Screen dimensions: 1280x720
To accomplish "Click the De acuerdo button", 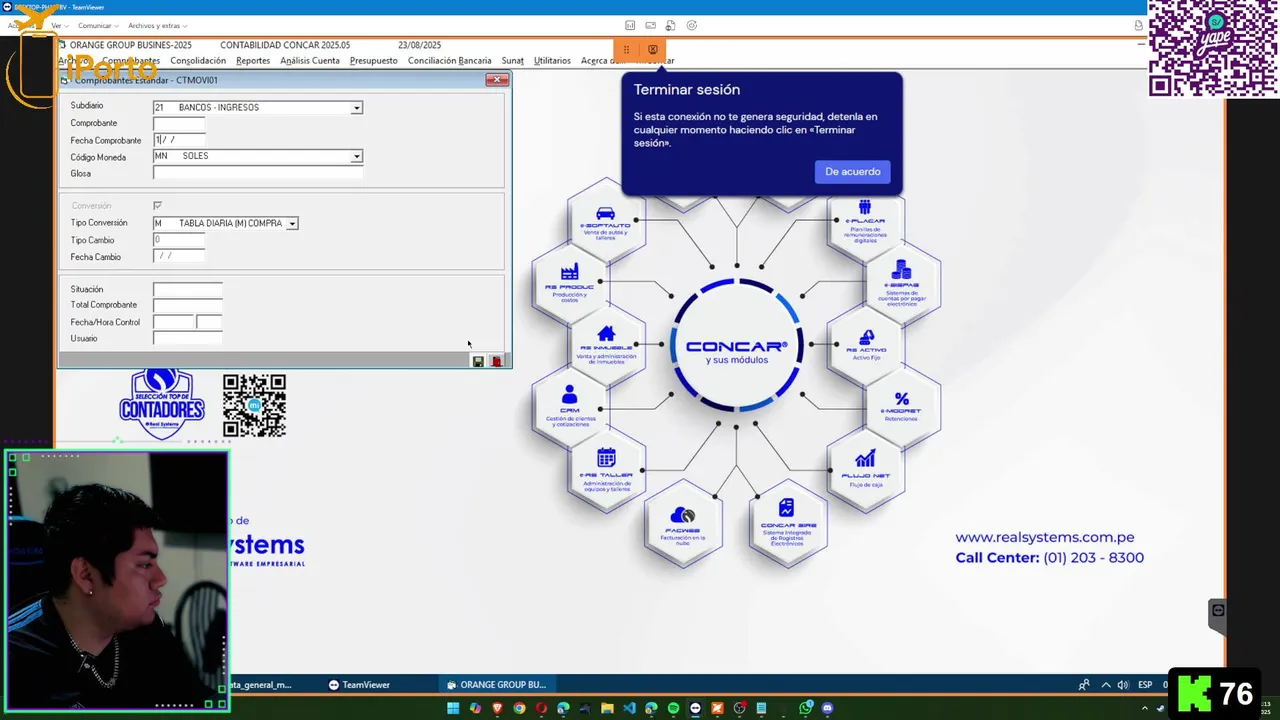I will [x=853, y=172].
